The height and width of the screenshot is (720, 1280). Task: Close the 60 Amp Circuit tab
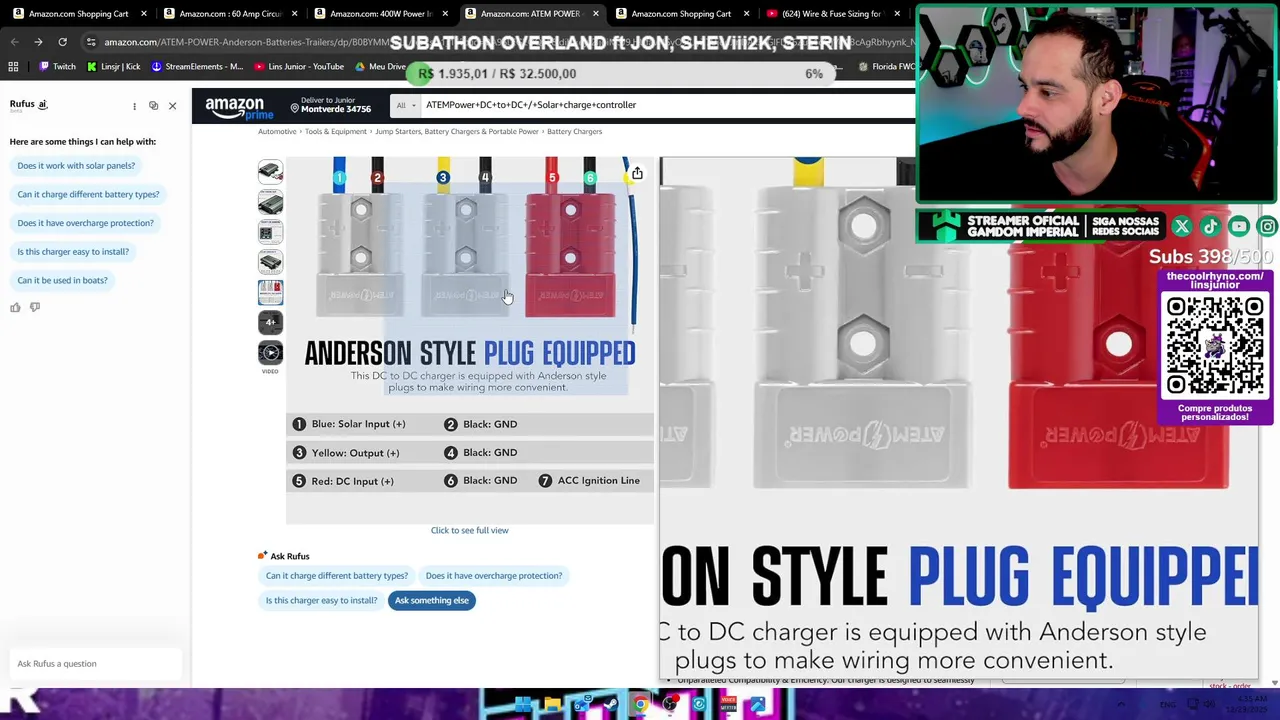click(x=294, y=14)
